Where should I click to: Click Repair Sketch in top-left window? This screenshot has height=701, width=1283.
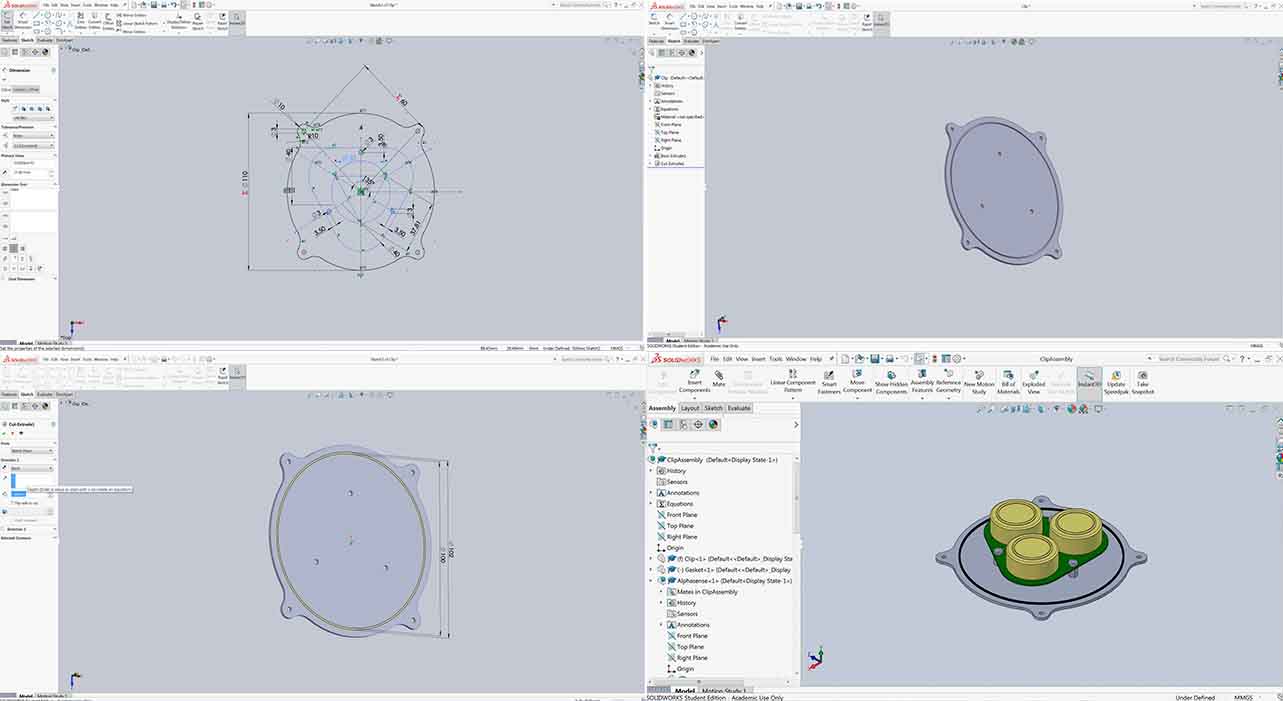[198, 21]
